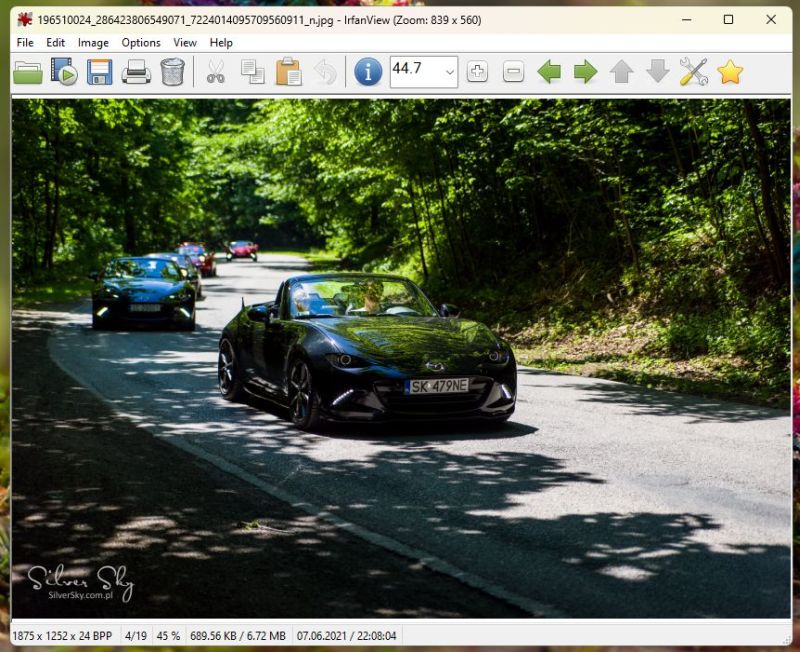Click the Paste clipboard icon
The width and height of the screenshot is (800, 652).
click(x=288, y=72)
